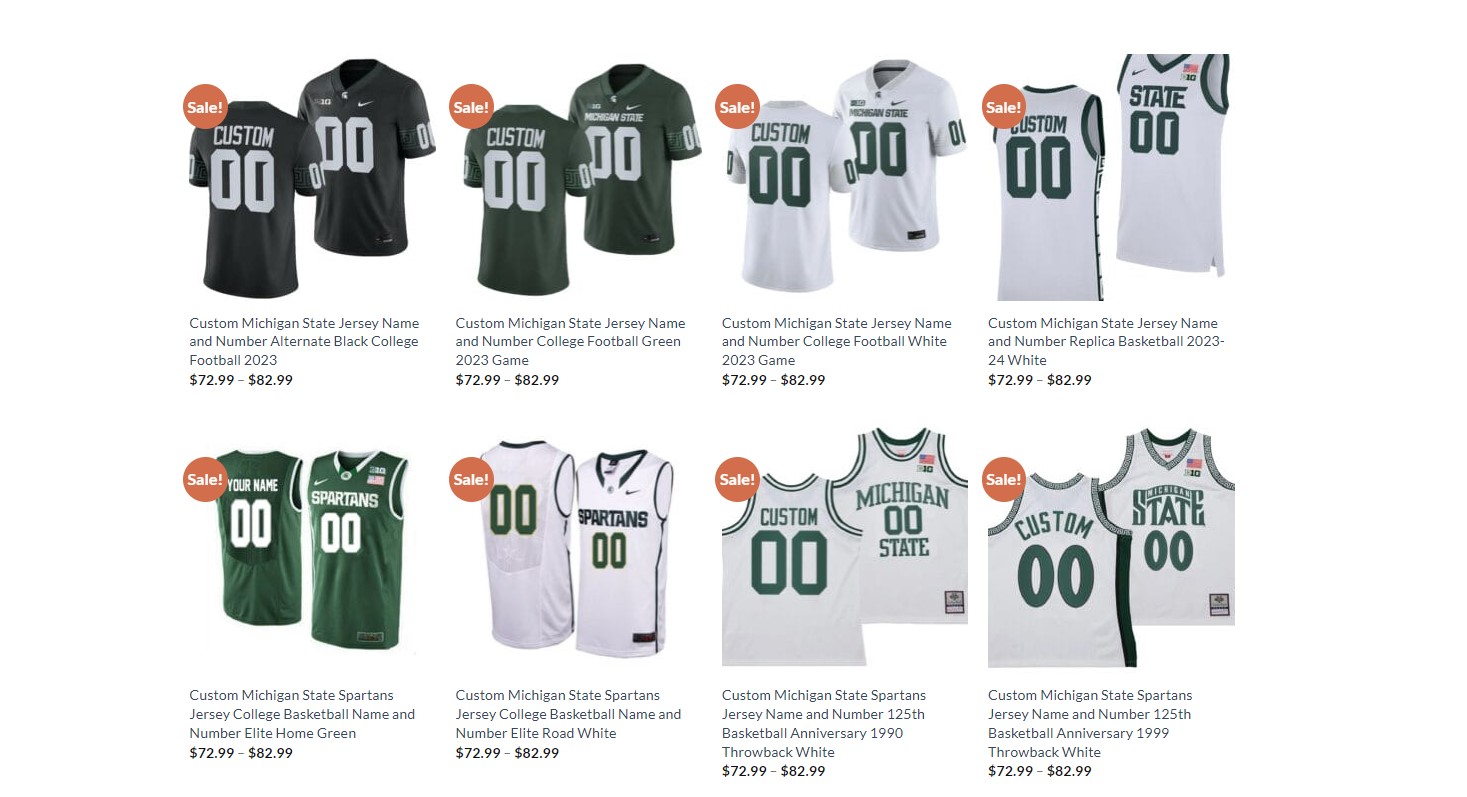
Task: Open the 1999 Throwback White jersey title link
Action: pos(1090,723)
